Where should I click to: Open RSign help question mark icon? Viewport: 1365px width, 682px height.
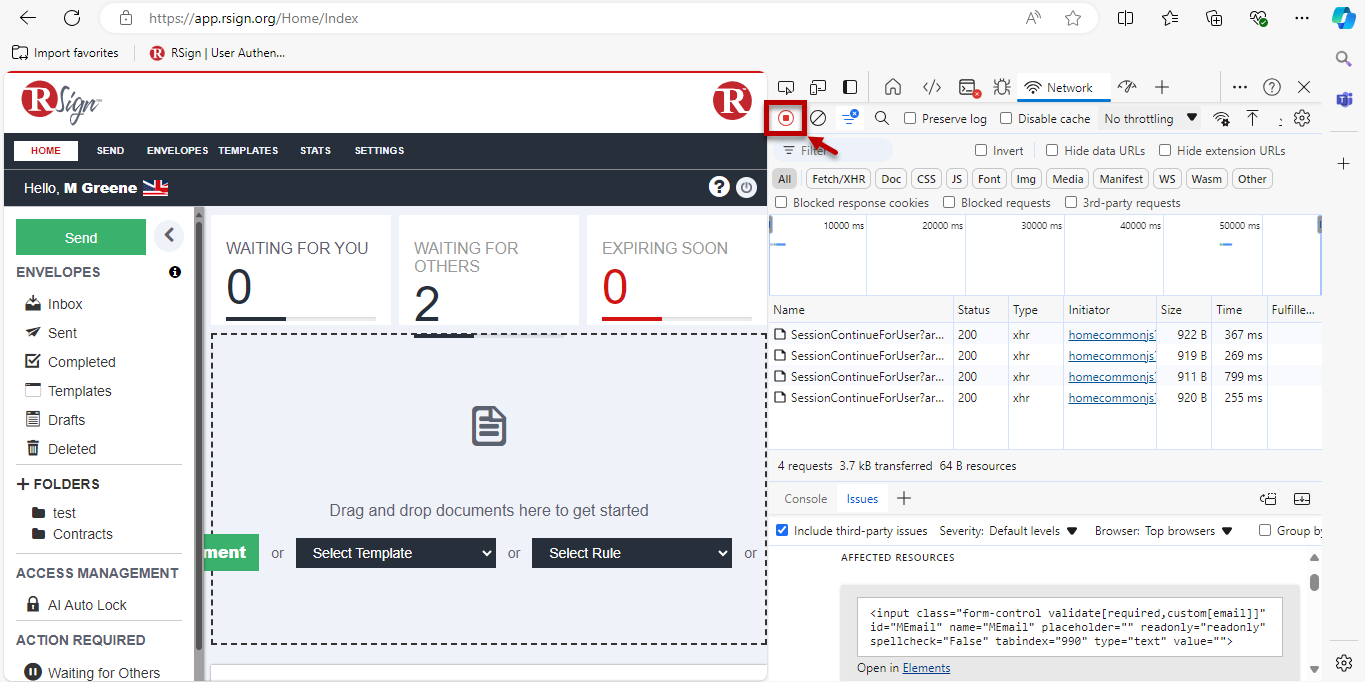[x=718, y=187]
